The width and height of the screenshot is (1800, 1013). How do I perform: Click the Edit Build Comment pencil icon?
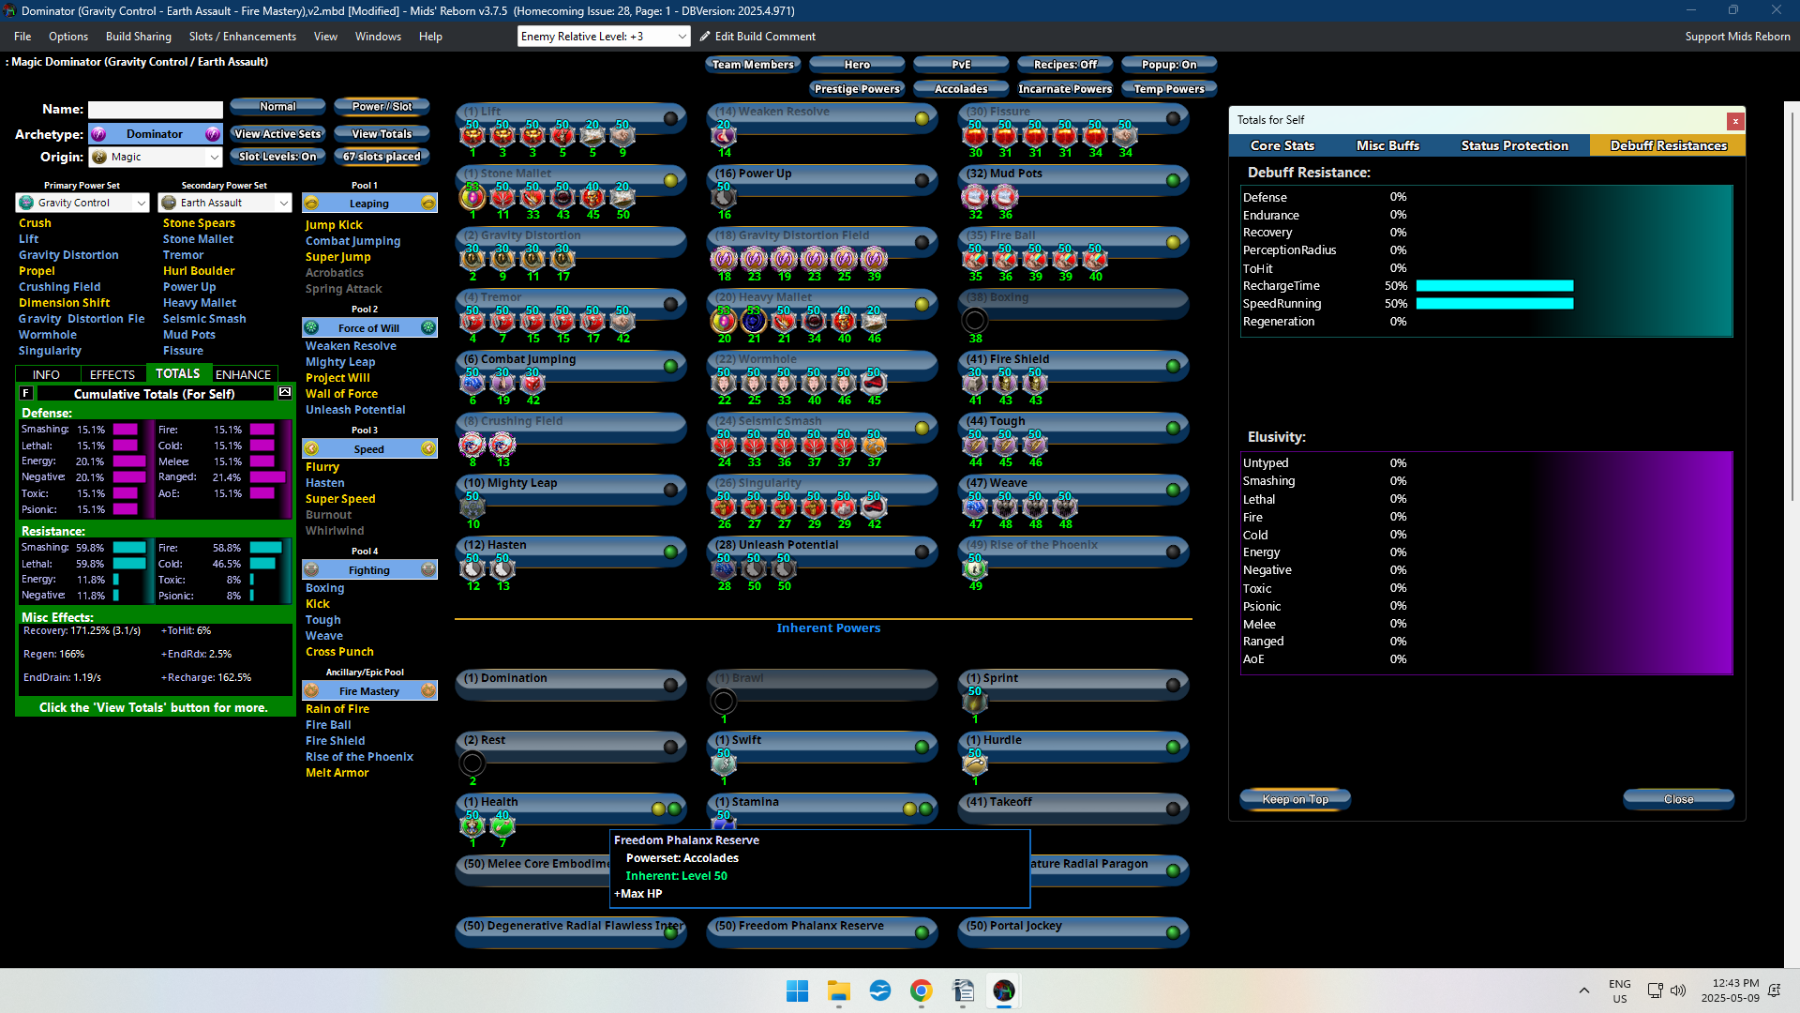[x=705, y=36]
